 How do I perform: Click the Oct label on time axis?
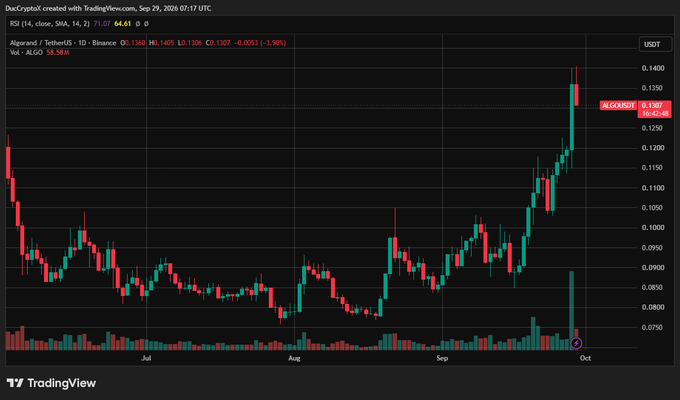[585, 358]
